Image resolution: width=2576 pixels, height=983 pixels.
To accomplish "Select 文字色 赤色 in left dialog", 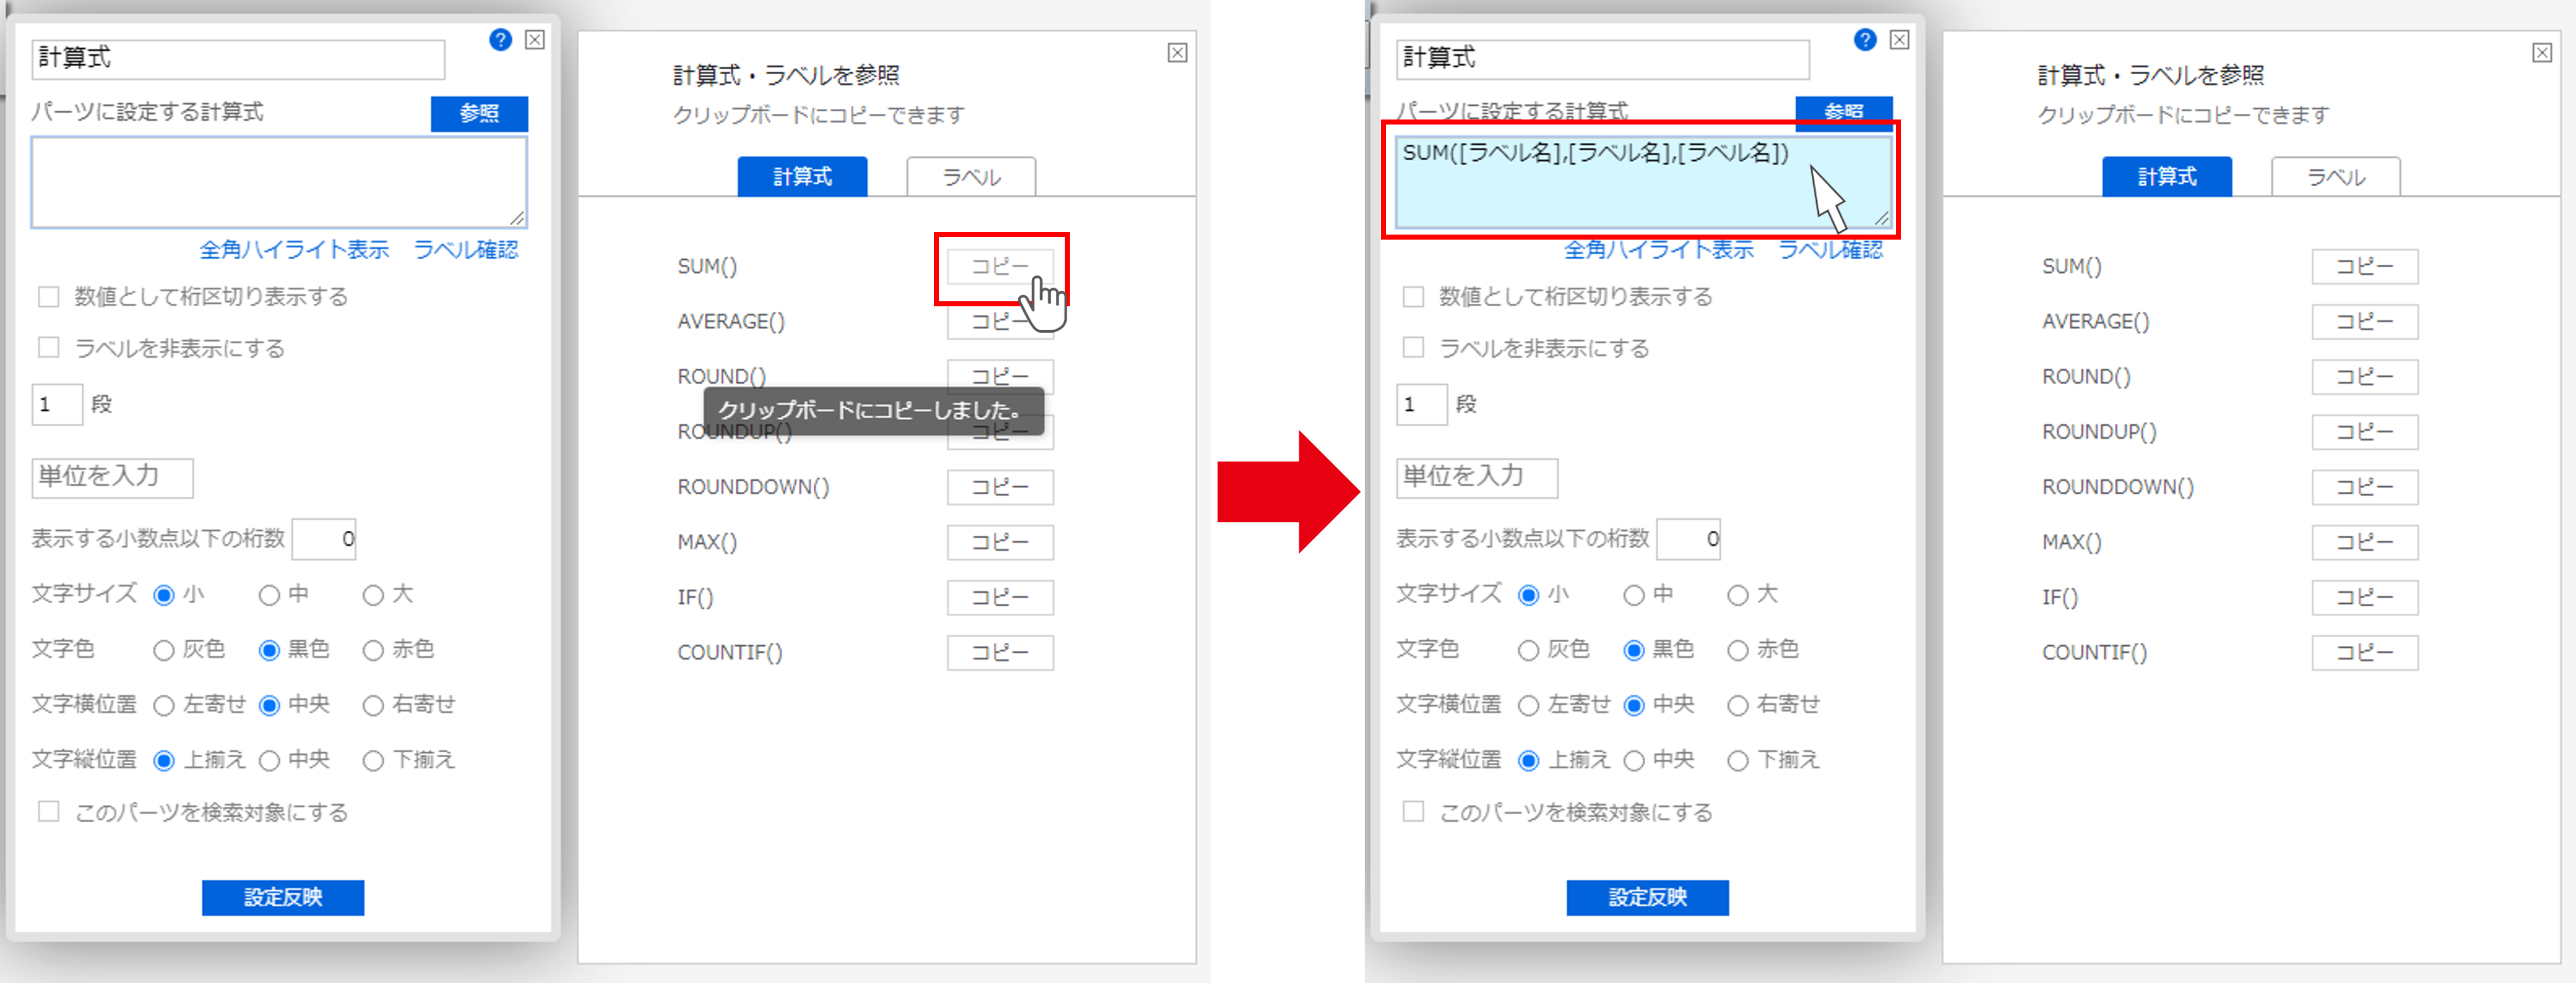I will pyautogui.click(x=373, y=651).
